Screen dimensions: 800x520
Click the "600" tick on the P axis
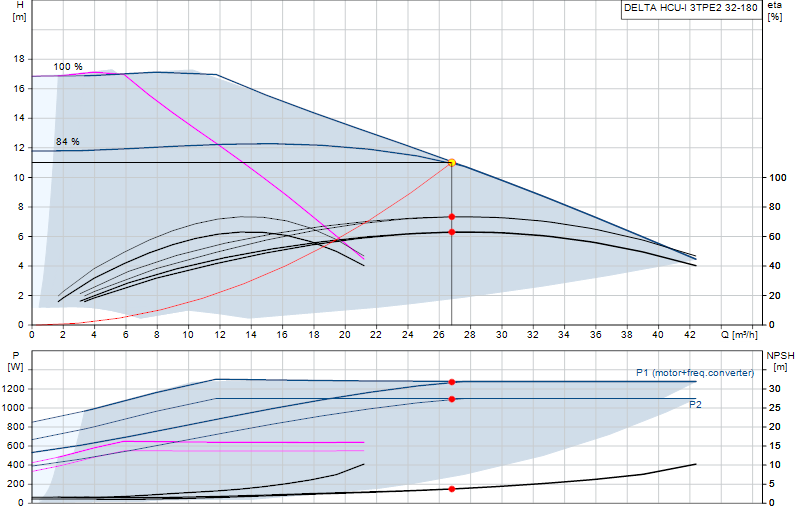click(x=16, y=446)
